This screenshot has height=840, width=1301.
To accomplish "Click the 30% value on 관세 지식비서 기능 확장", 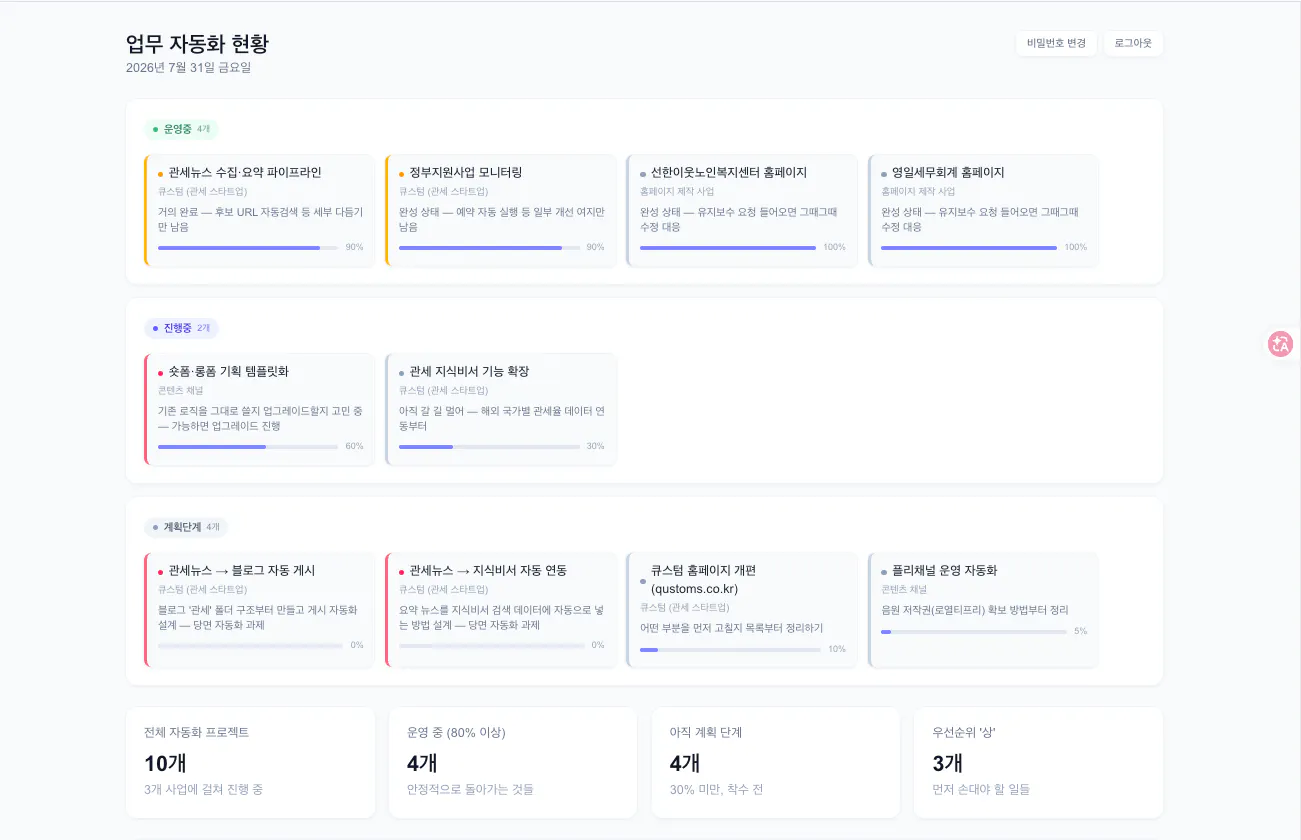I will 595,446.
